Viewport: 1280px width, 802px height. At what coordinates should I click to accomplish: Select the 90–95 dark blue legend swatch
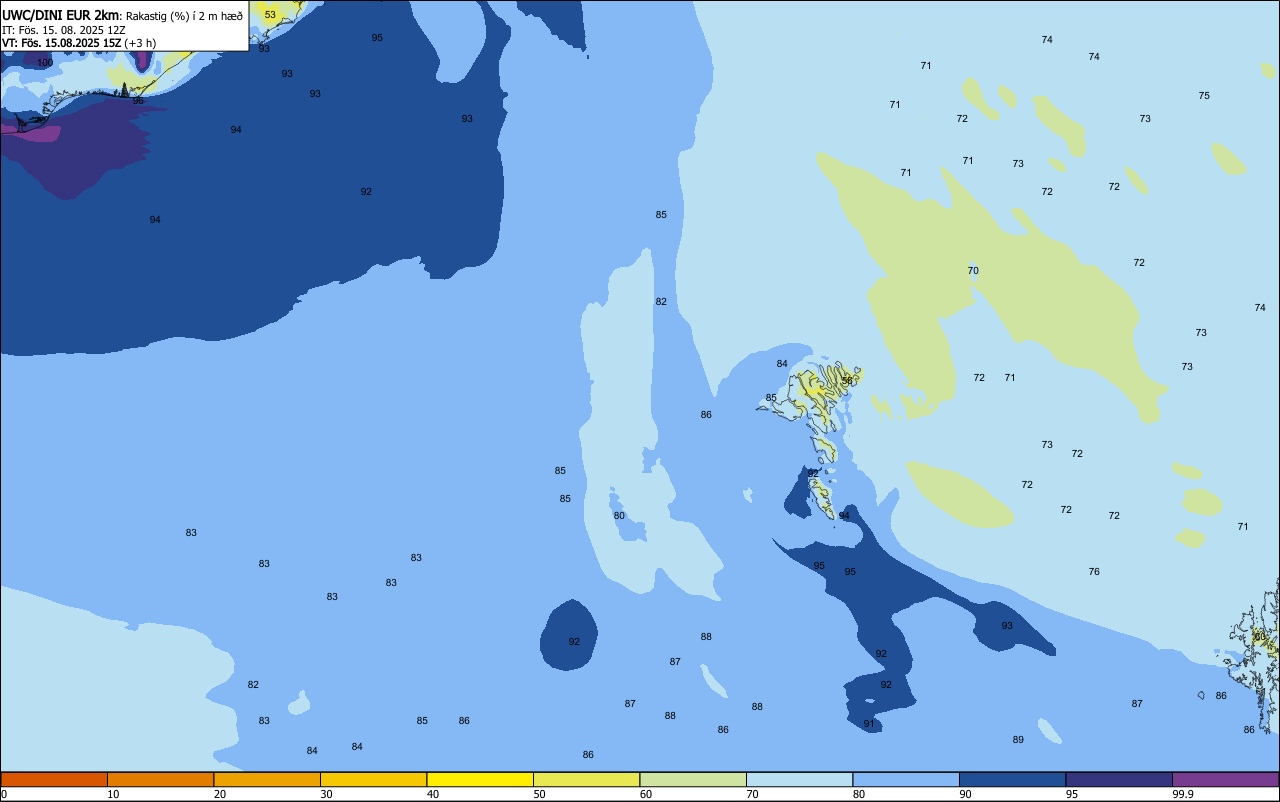coord(1012,779)
